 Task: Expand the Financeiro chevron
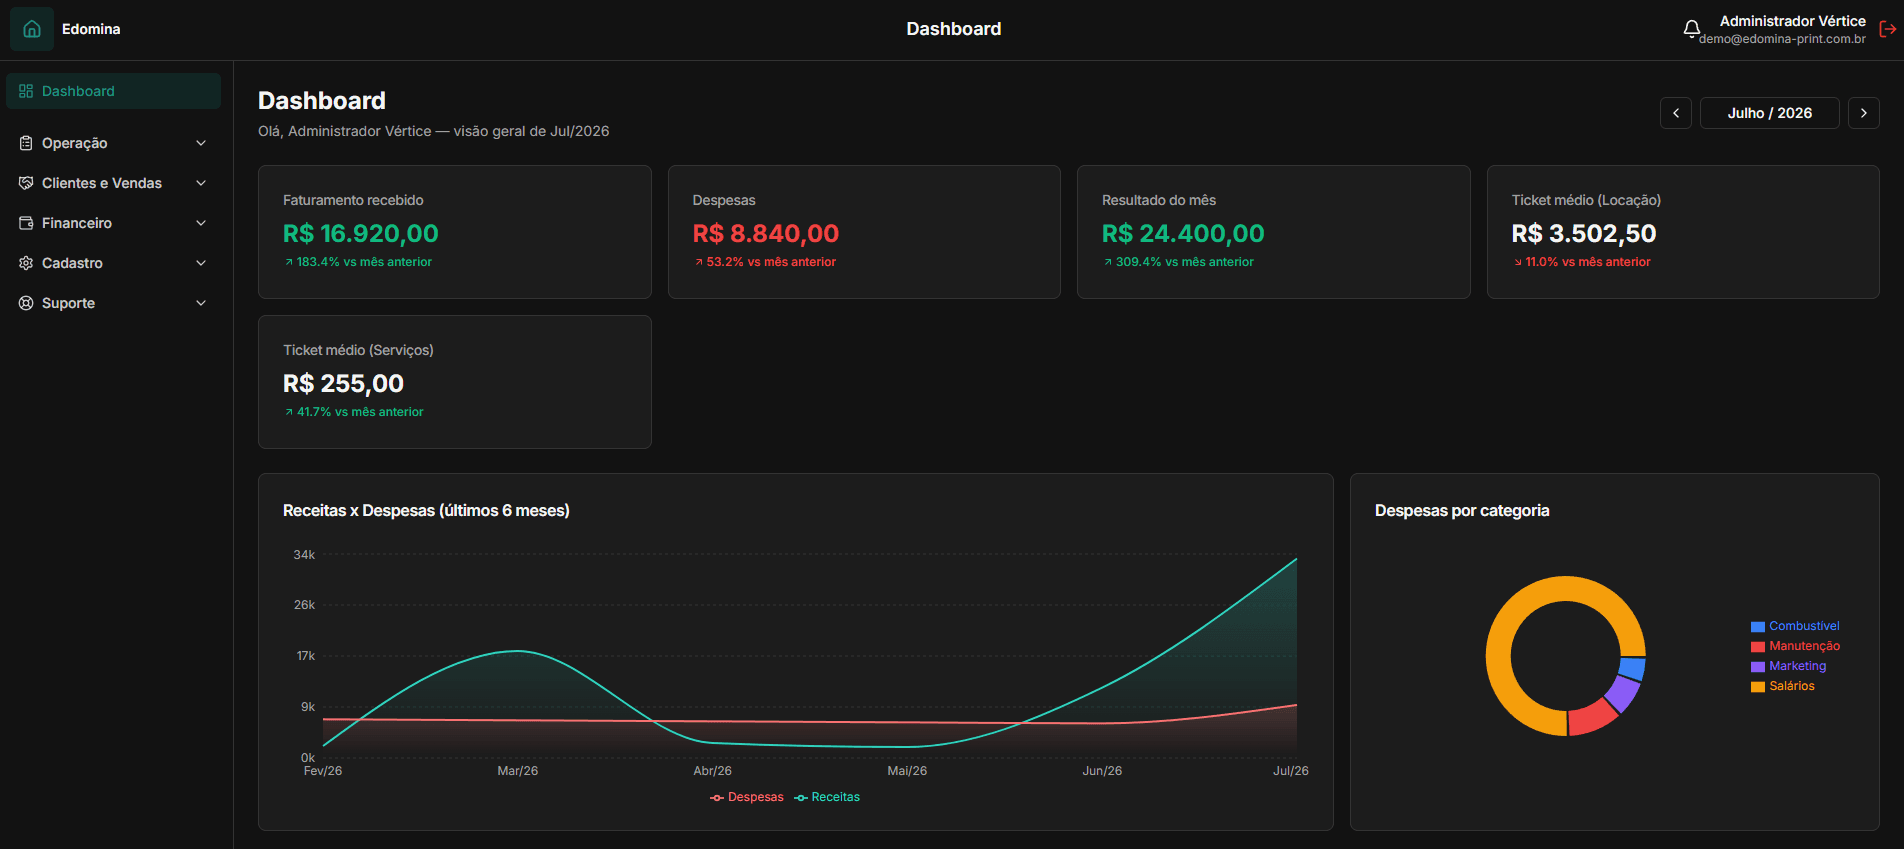tap(201, 223)
